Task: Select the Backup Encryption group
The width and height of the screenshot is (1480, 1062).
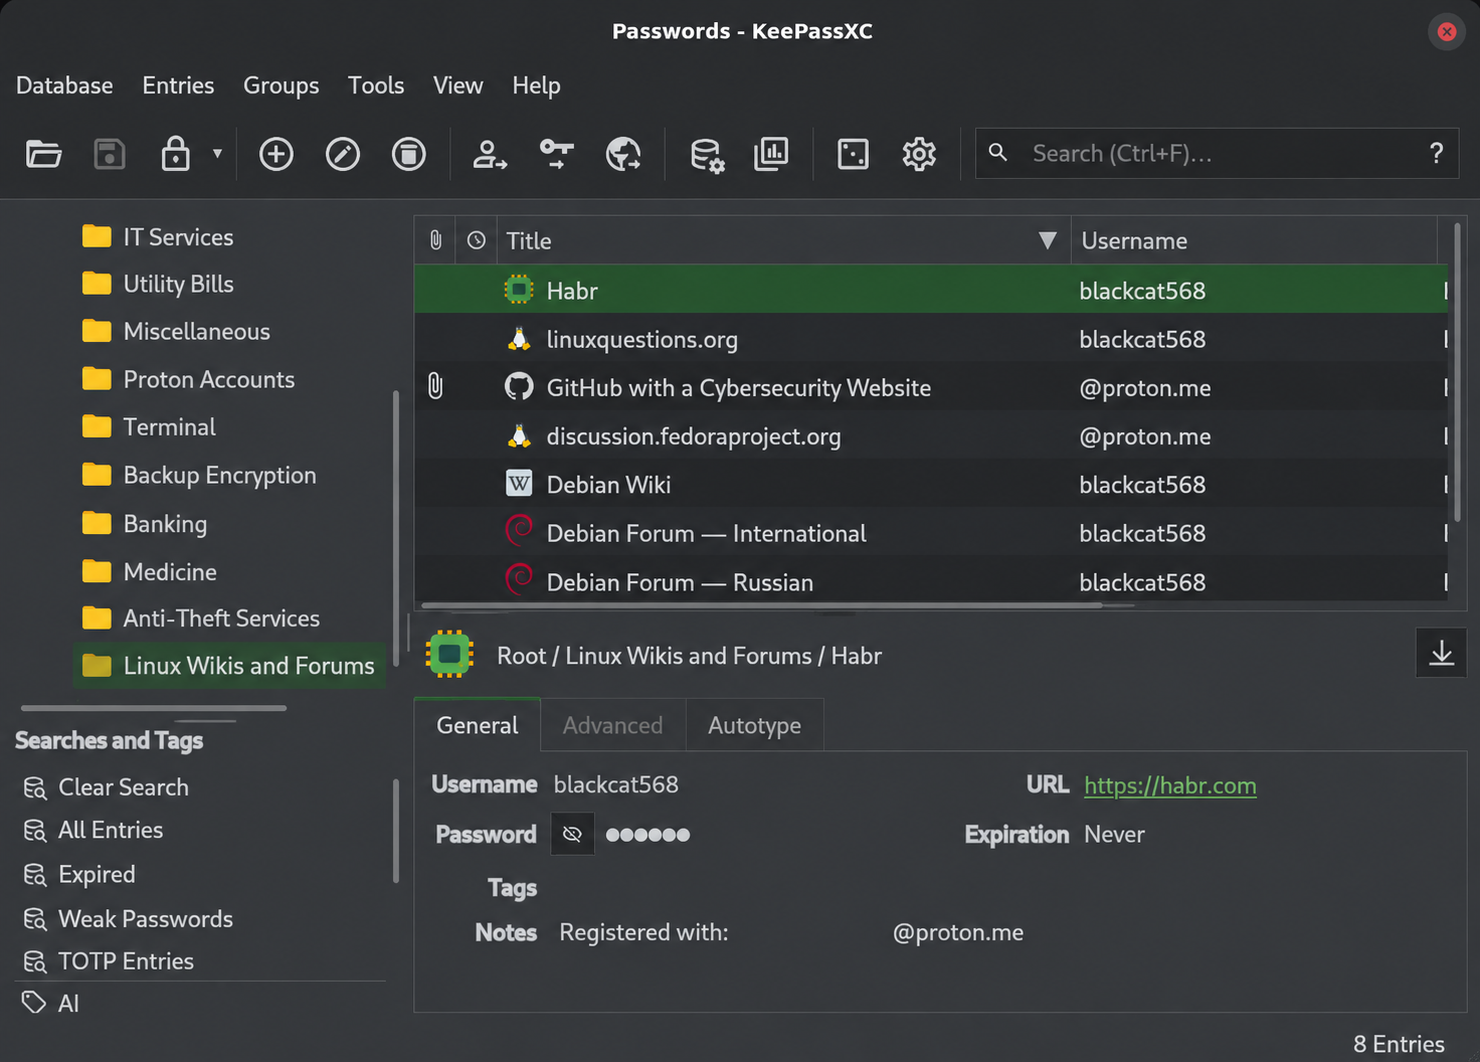Action: click(198, 475)
